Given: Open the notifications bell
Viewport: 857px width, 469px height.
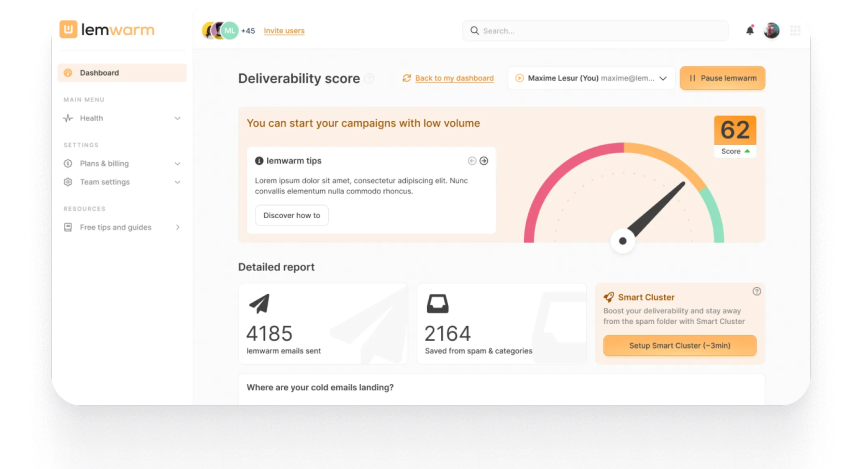Looking at the screenshot, I should tap(750, 31).
